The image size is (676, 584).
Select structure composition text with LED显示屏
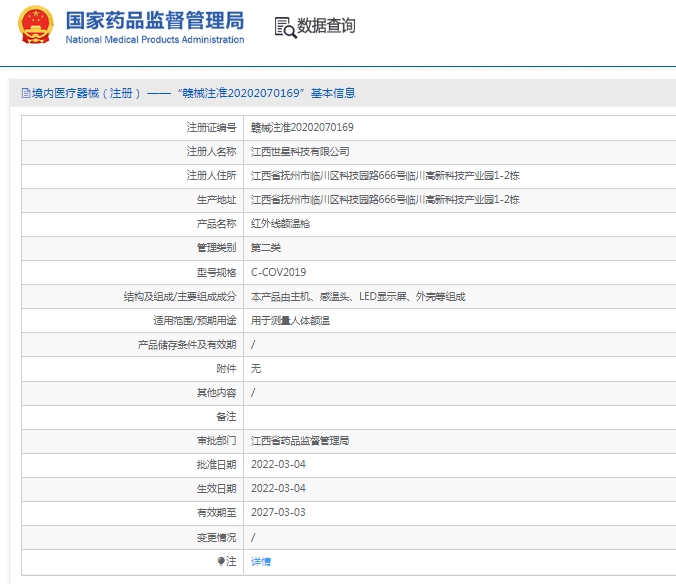coord(358,297)
